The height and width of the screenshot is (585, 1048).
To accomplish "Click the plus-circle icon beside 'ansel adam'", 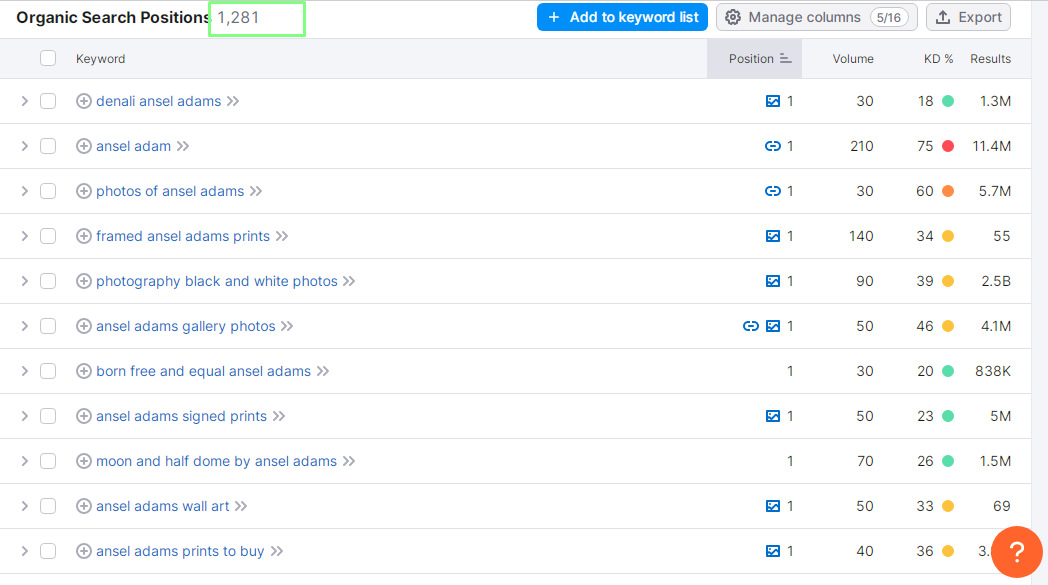I will (84, 146).
